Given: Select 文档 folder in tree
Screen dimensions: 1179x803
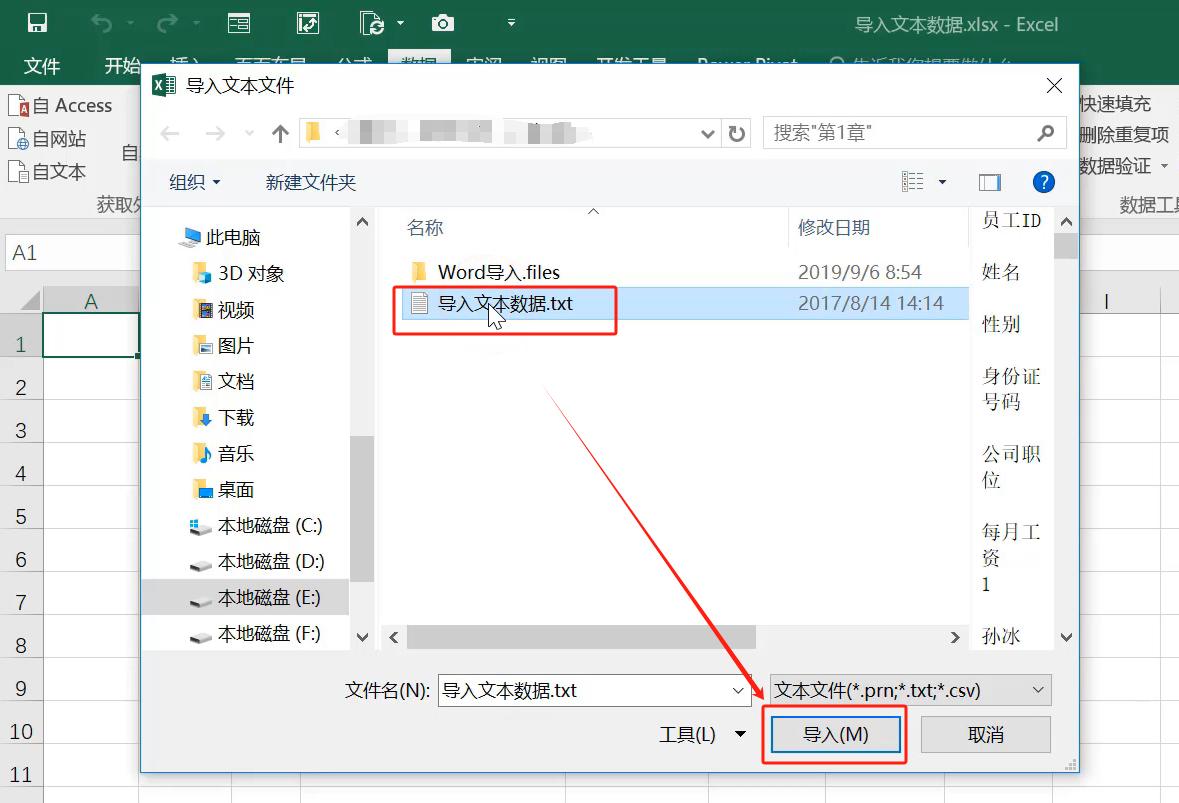Looking at the screenshot, I should (x=224, y=382).
